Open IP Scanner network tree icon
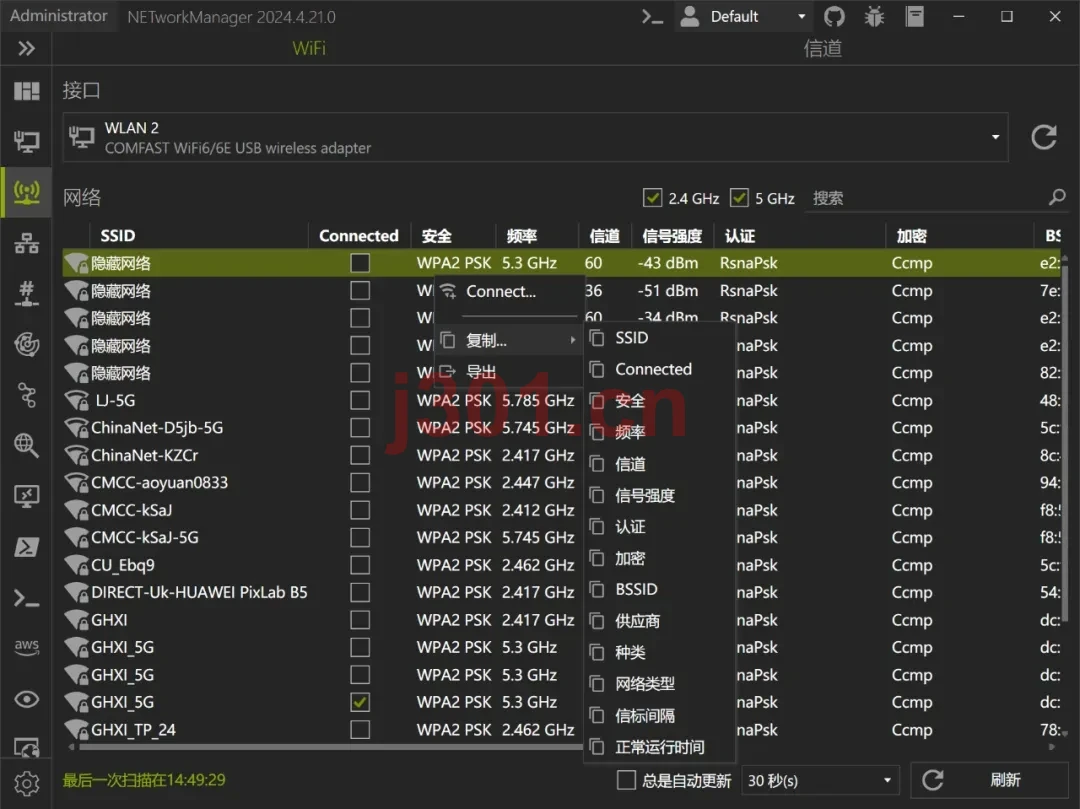This screenshot has height=809, width=1080. tap(26, 243)
